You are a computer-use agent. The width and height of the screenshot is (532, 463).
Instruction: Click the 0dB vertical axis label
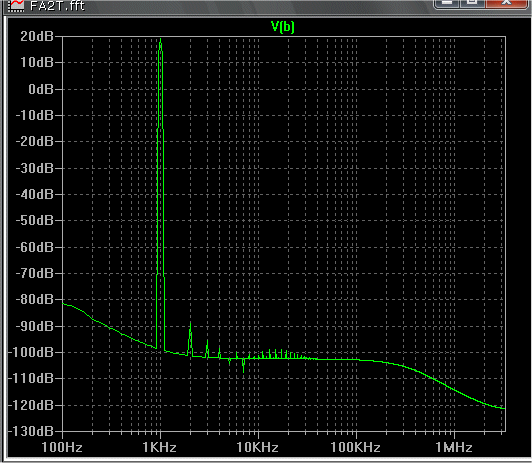coord(41,89)
